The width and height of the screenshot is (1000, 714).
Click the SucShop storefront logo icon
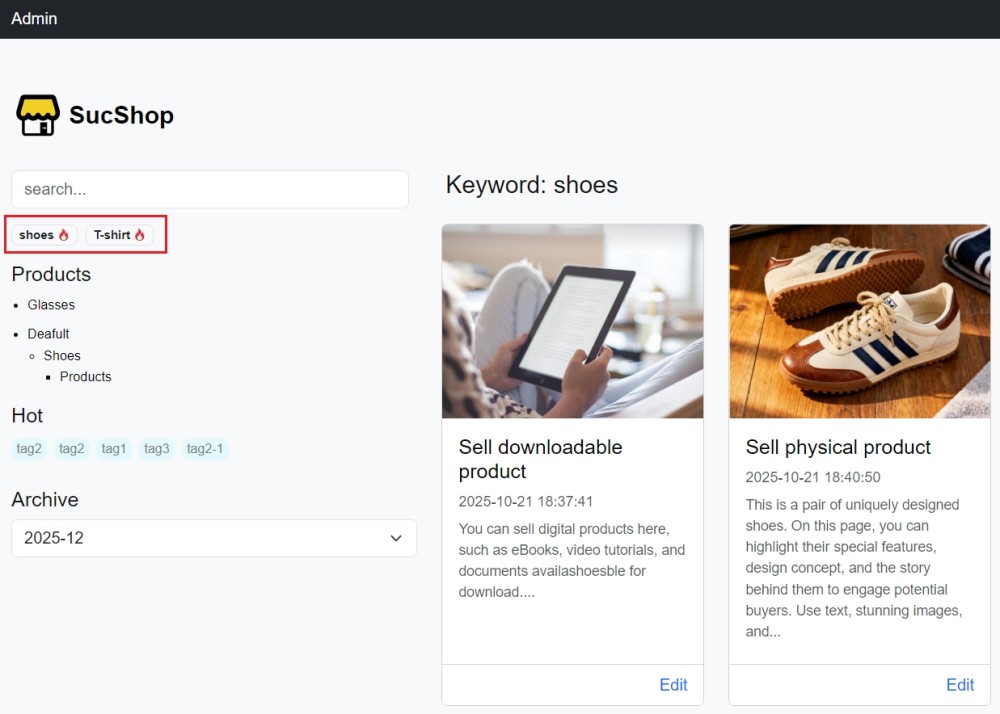(38, 116)
